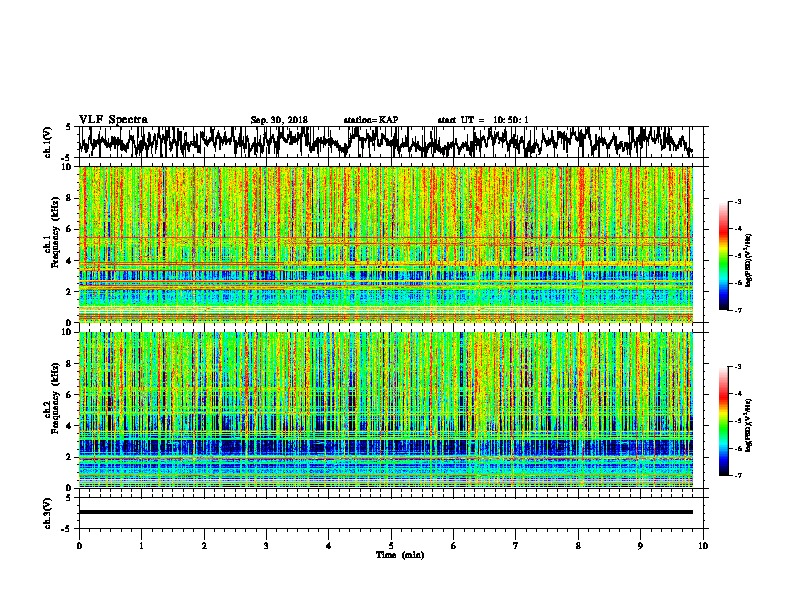Click the time axis tick label "7"
Image resolution: width=792 pixels, height=612 pixels.
click(516, 546)
